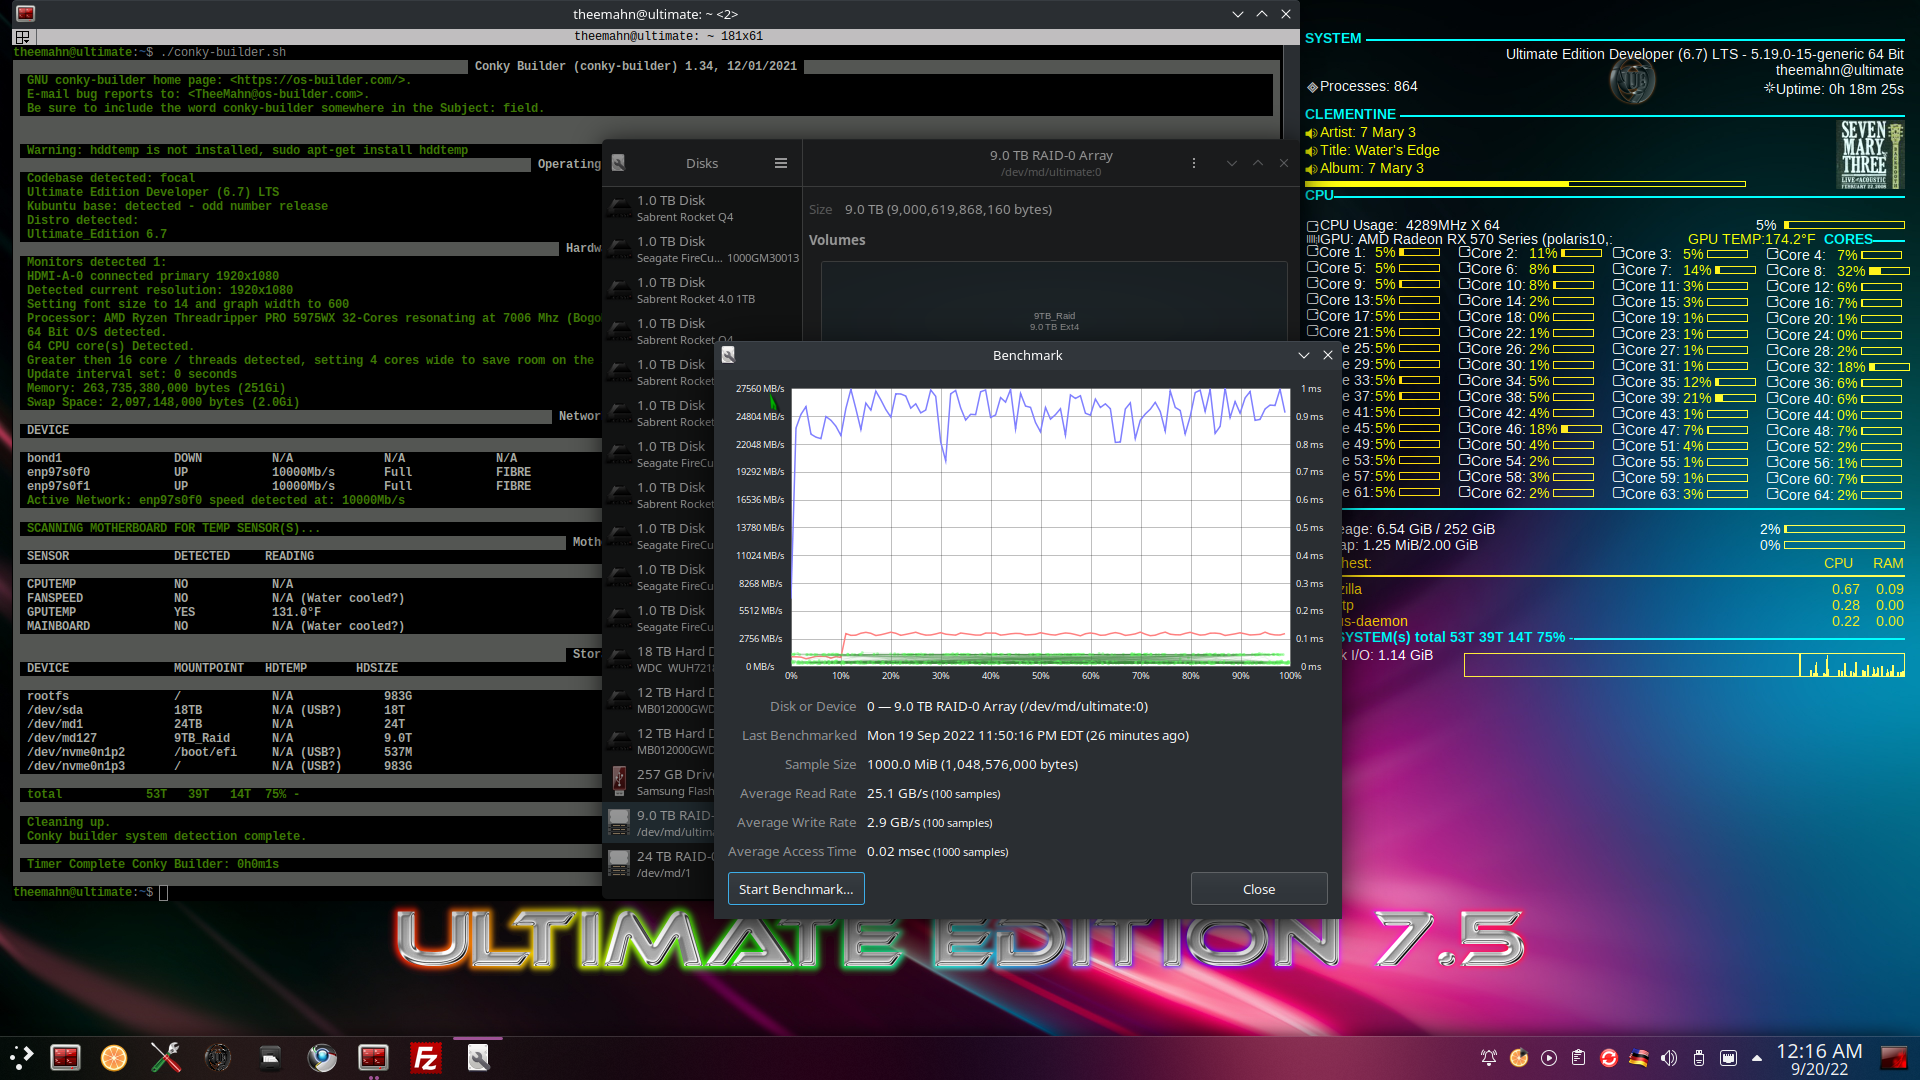Image resolution: width=1920 pixels, height=1080 pixels.
Task: Select the 257 GB Samsung Flash drive entry
Action: (660, 782)
